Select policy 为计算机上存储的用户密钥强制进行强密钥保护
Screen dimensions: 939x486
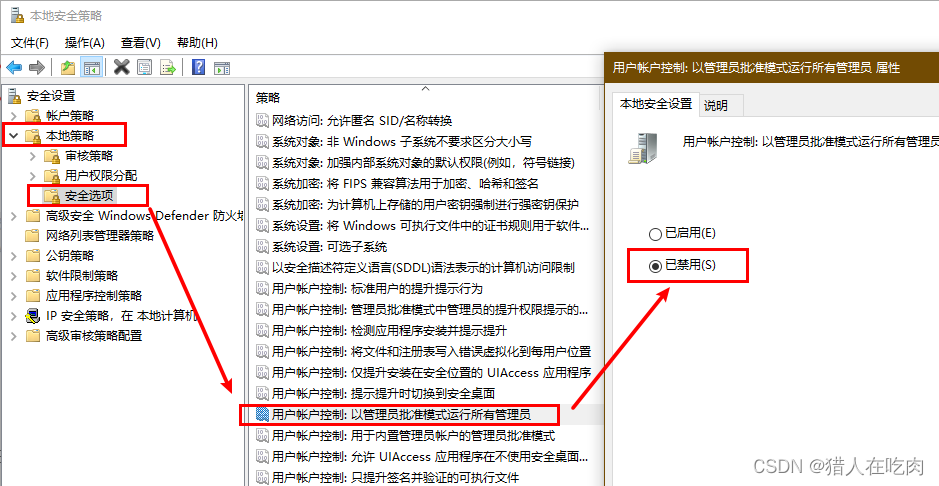click(426, 204)
